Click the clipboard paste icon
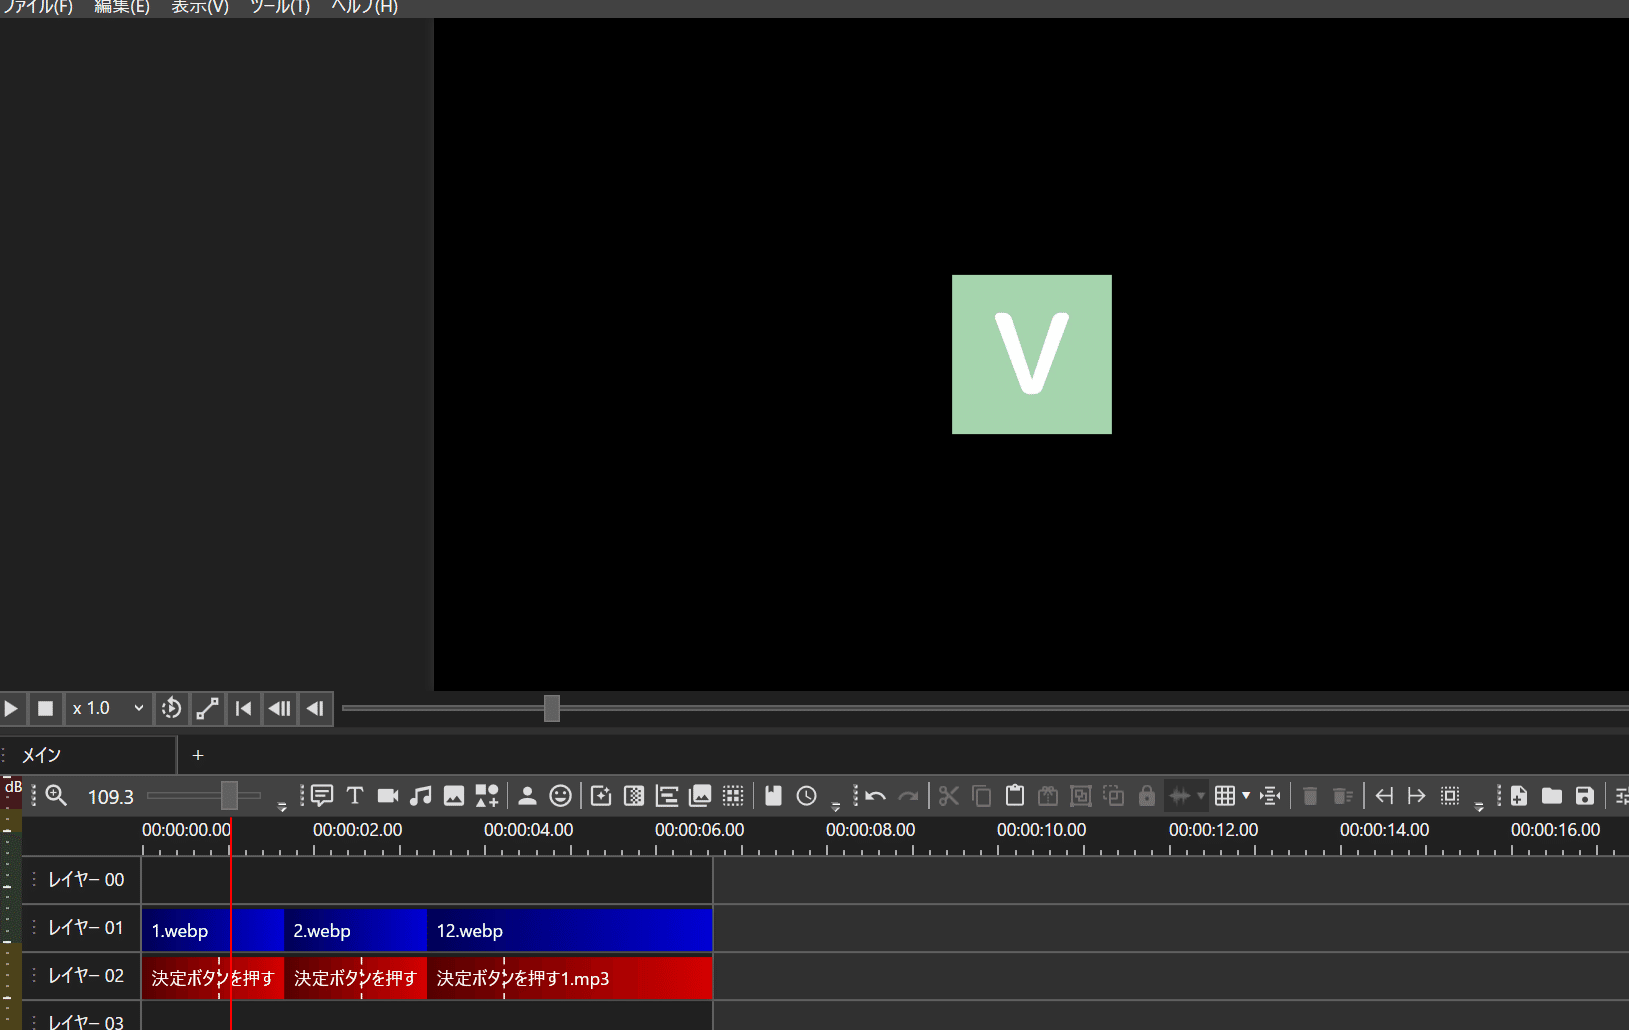 pos(1015,796)
